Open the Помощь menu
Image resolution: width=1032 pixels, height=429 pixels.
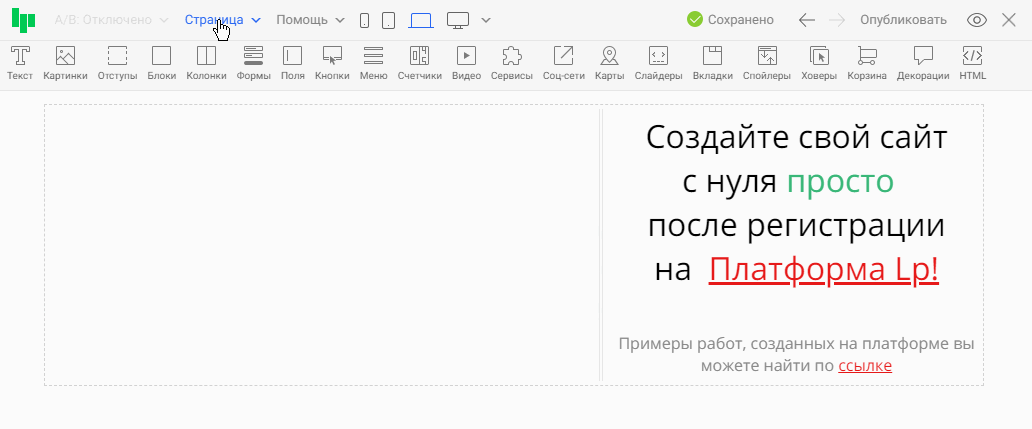tap(310, 20)
